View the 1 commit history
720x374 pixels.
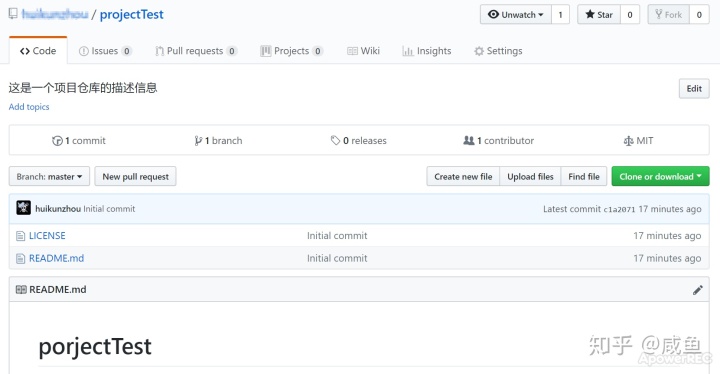(x=79, y=141)
